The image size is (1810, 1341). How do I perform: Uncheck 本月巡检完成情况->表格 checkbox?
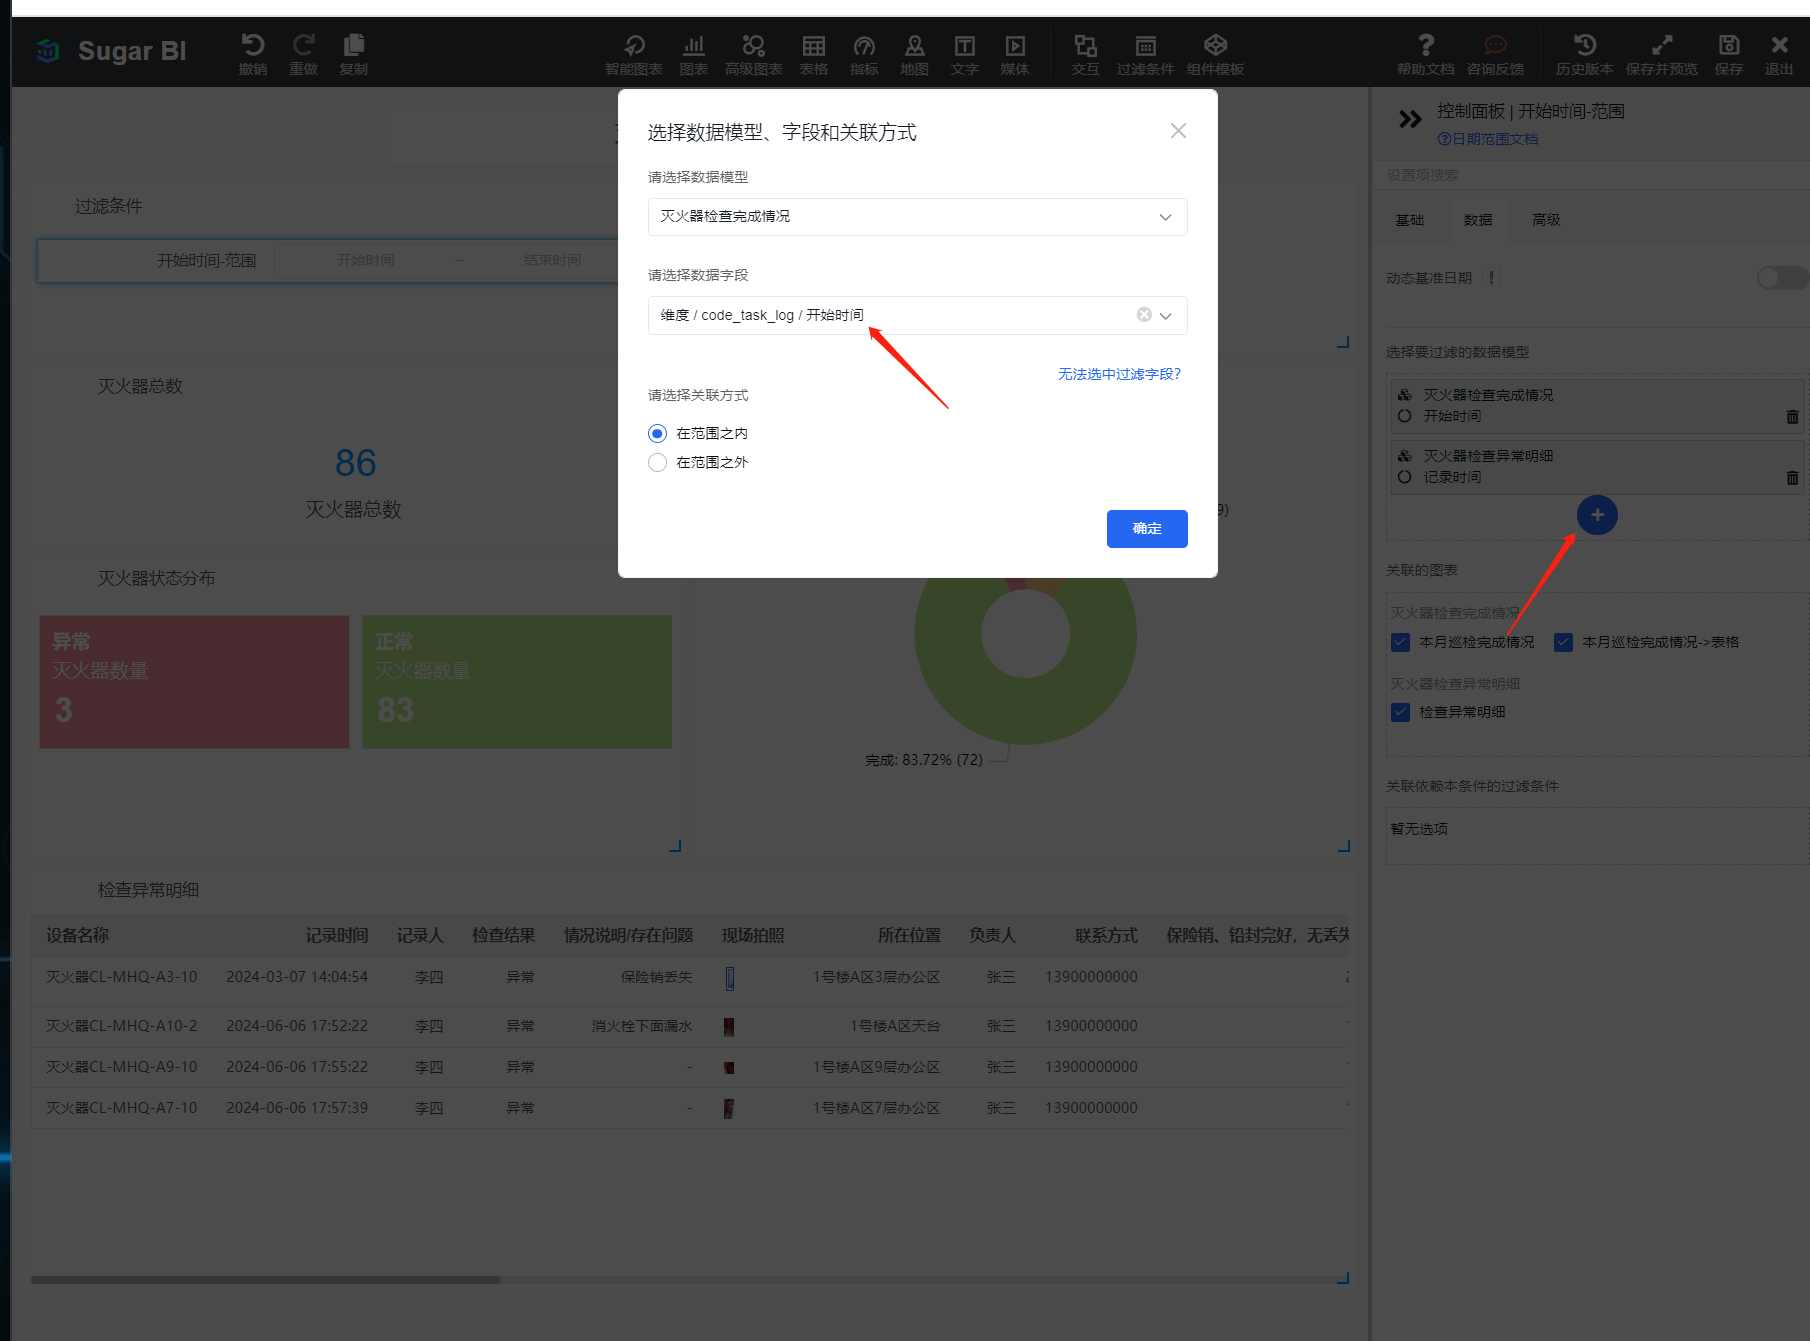[1563, 642]
